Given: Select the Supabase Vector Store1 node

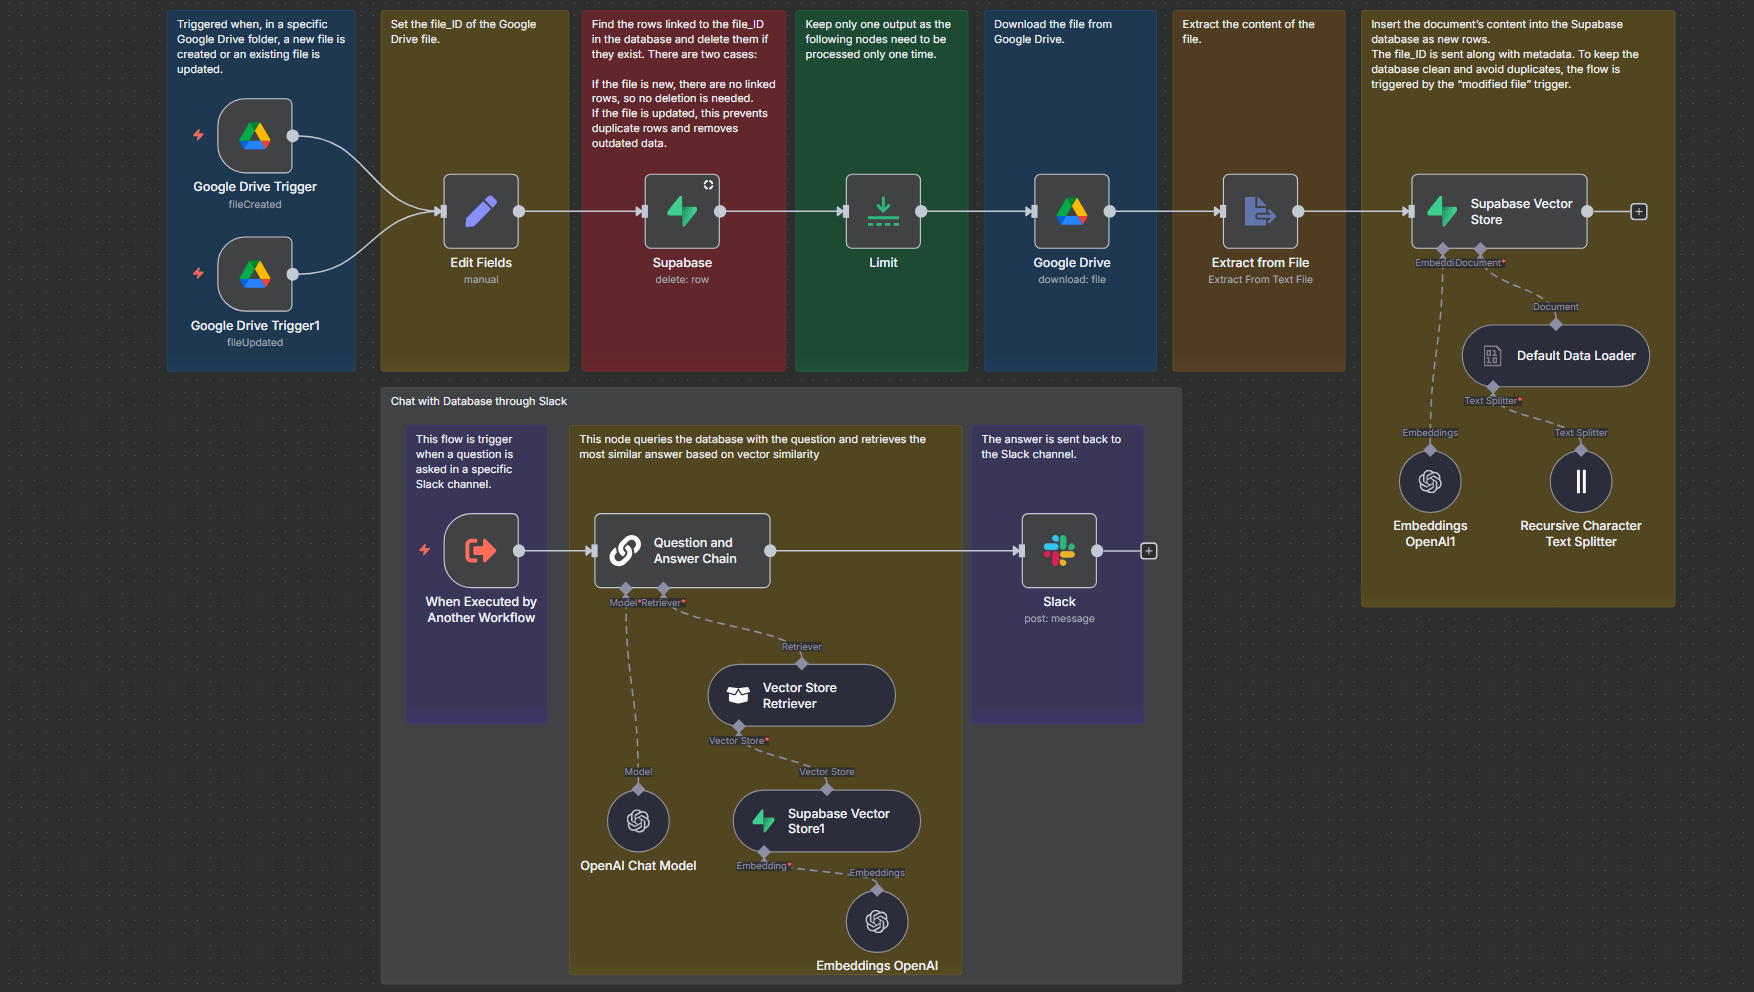Looking at the screenshot, I should [826, 821].
